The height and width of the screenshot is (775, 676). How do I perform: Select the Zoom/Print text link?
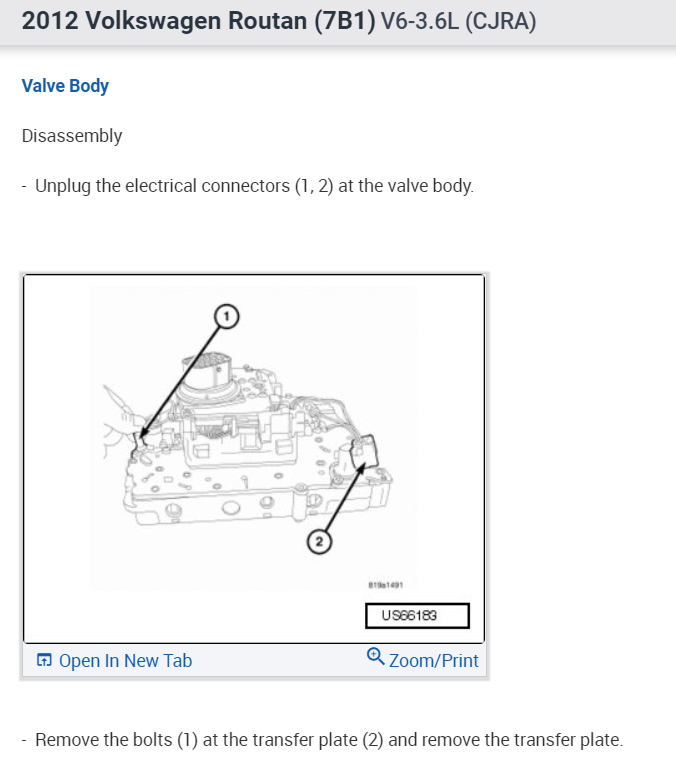[x=433, y=661]
